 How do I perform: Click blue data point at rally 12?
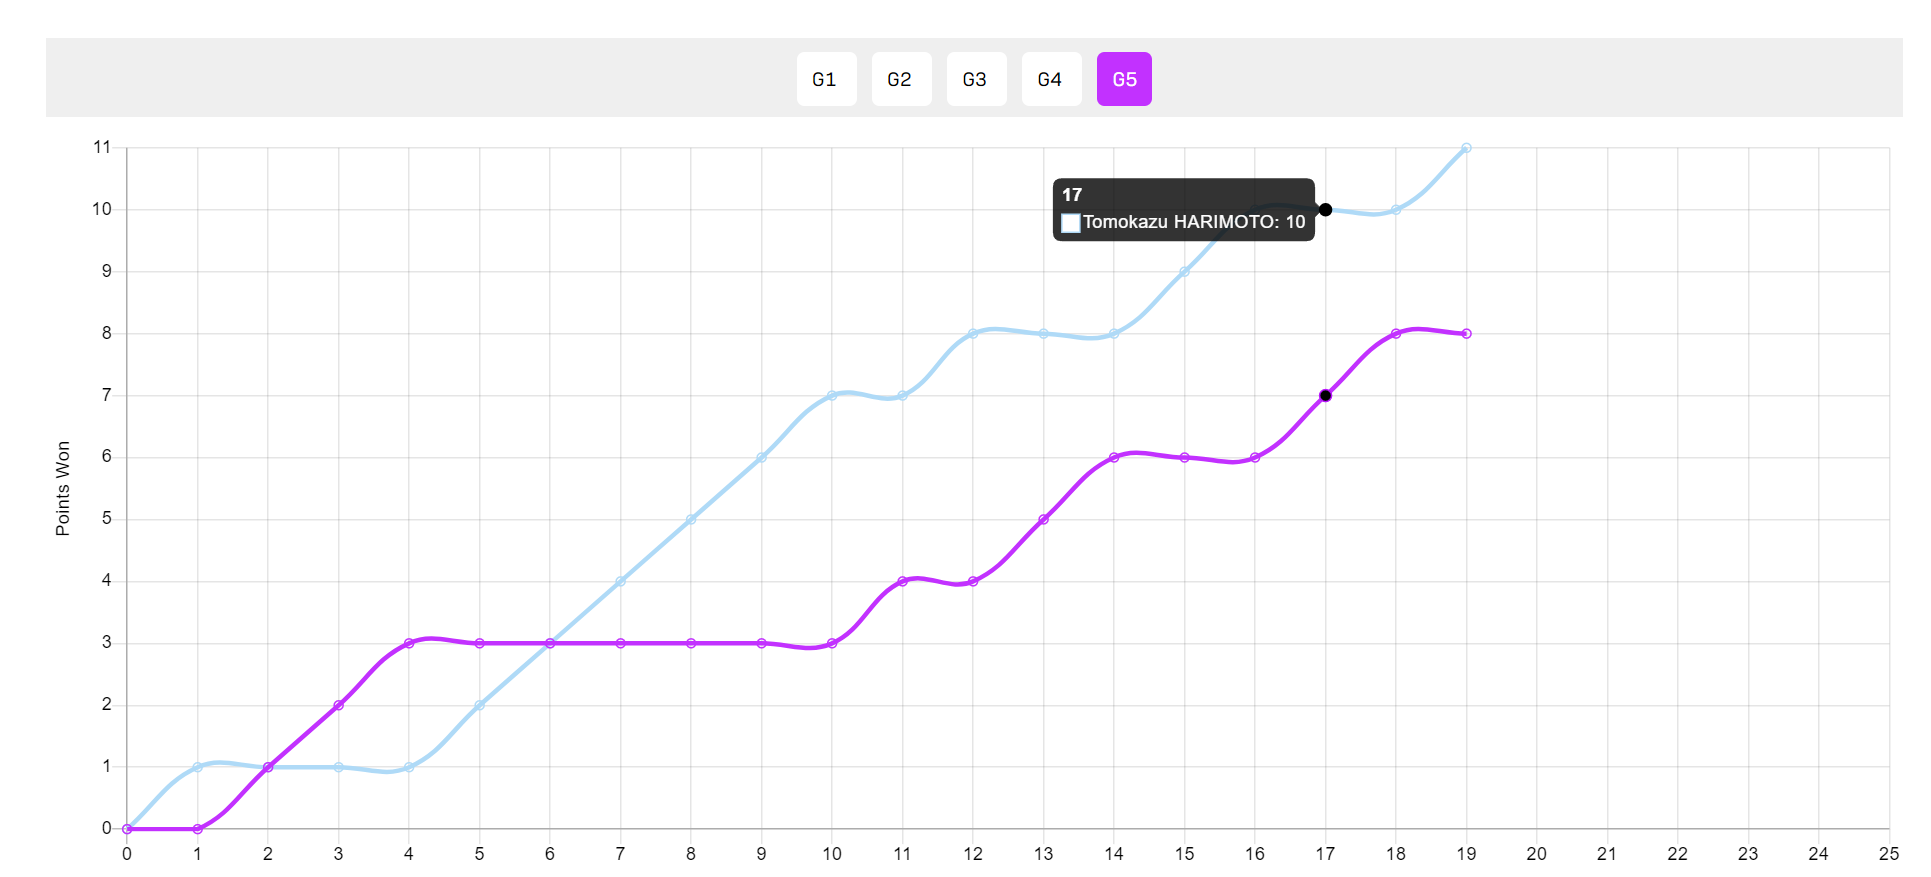point(973,334)
